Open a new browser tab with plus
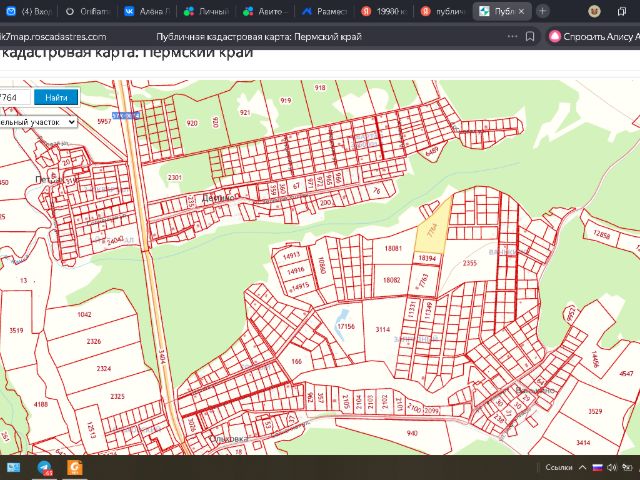The height and width of the screenshot is (480, 640). point(543,11)
